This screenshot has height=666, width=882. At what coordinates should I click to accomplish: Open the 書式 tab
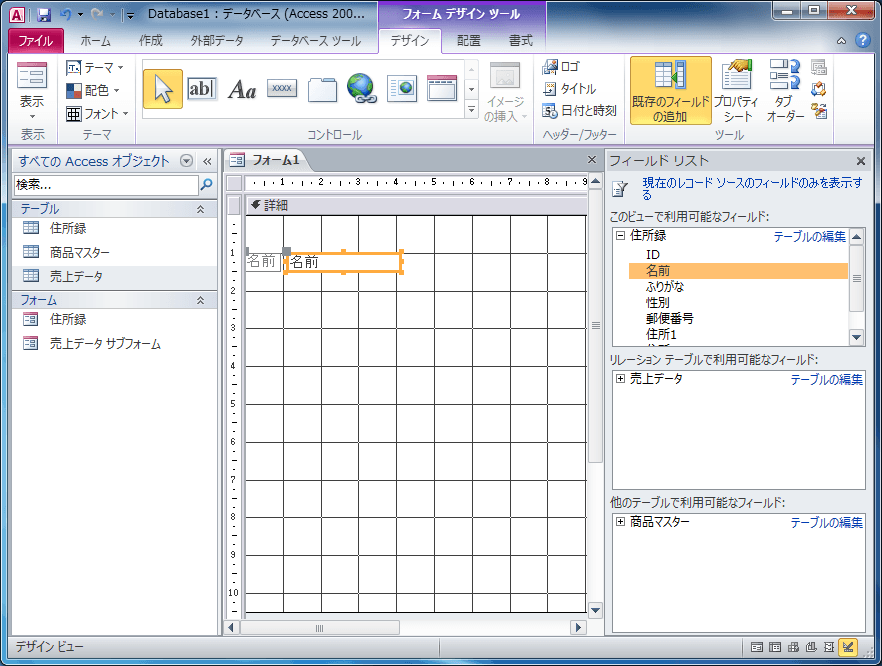pyautogui.click(x=520, y=40)
